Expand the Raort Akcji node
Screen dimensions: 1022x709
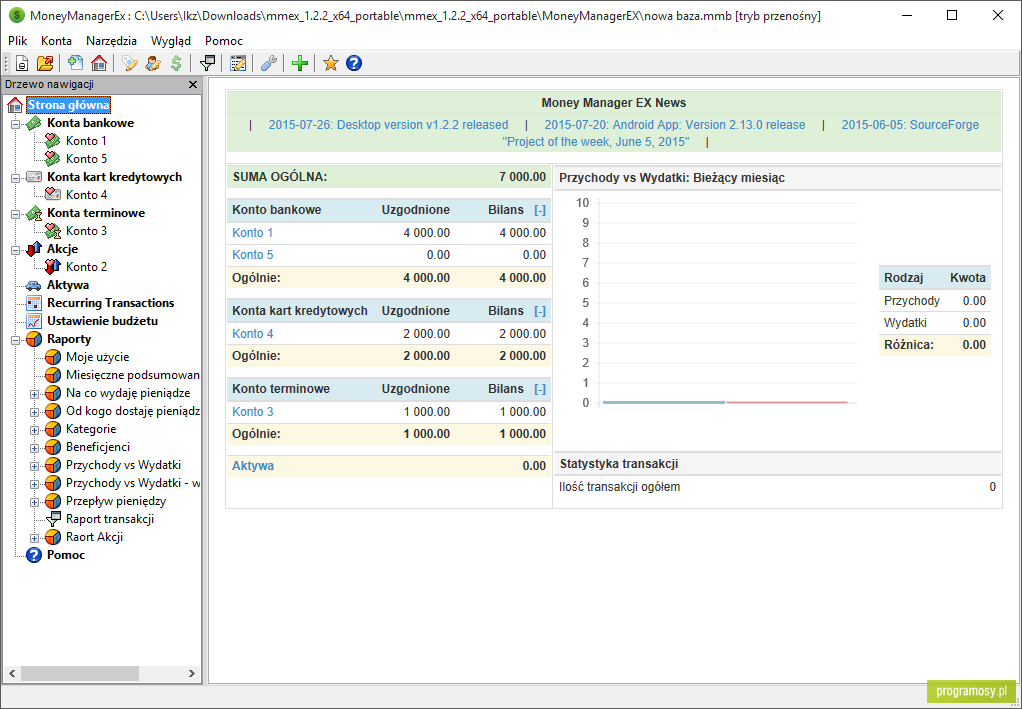(35, 538)
